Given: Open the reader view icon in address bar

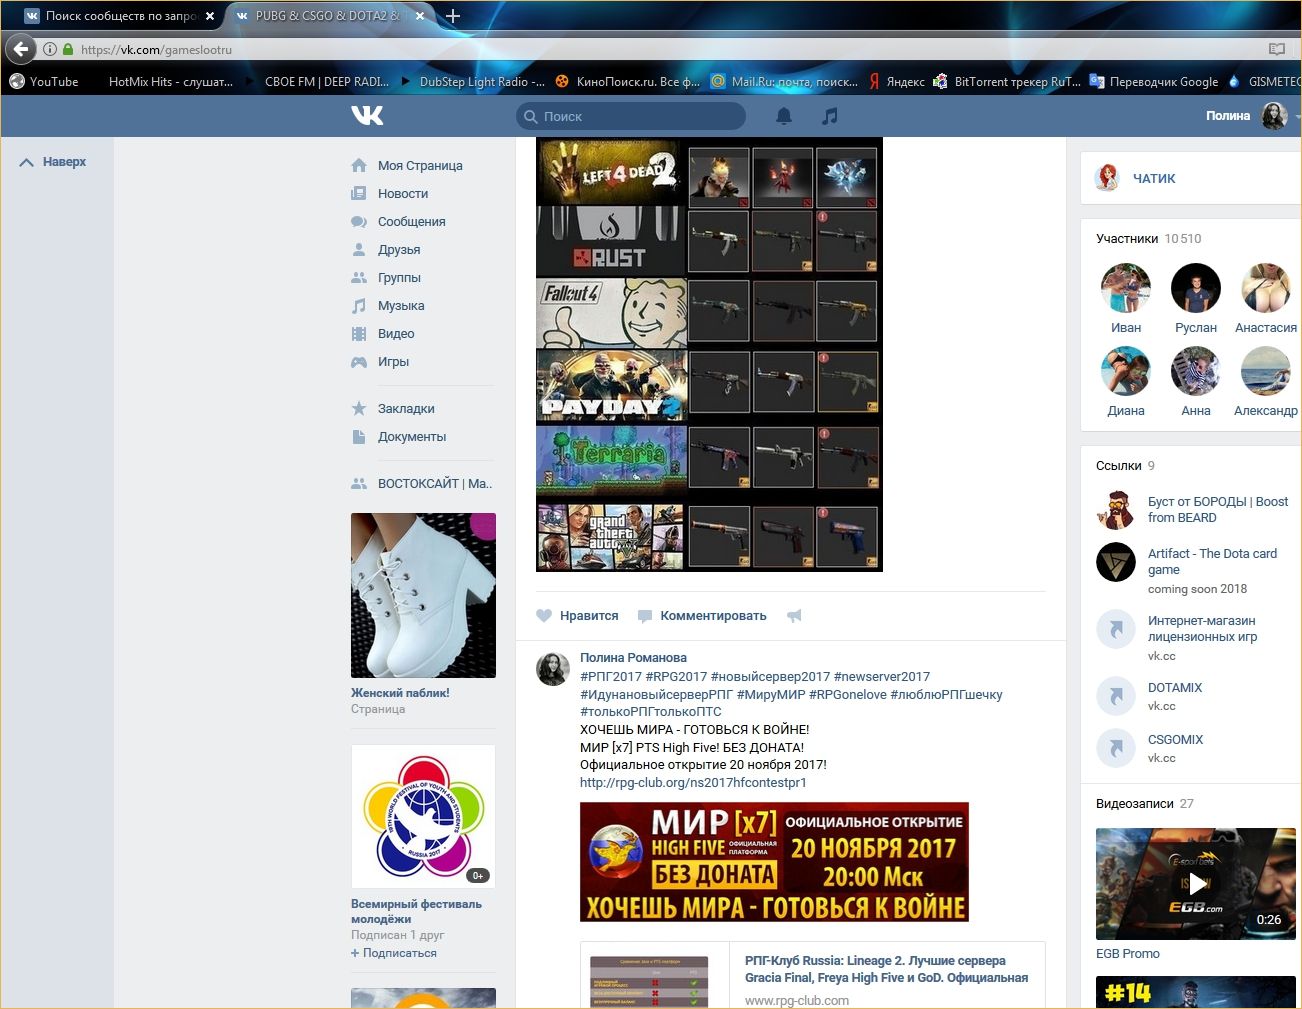Looking at the screenshot, I should pyautogui.click(x=1276, y=49).
